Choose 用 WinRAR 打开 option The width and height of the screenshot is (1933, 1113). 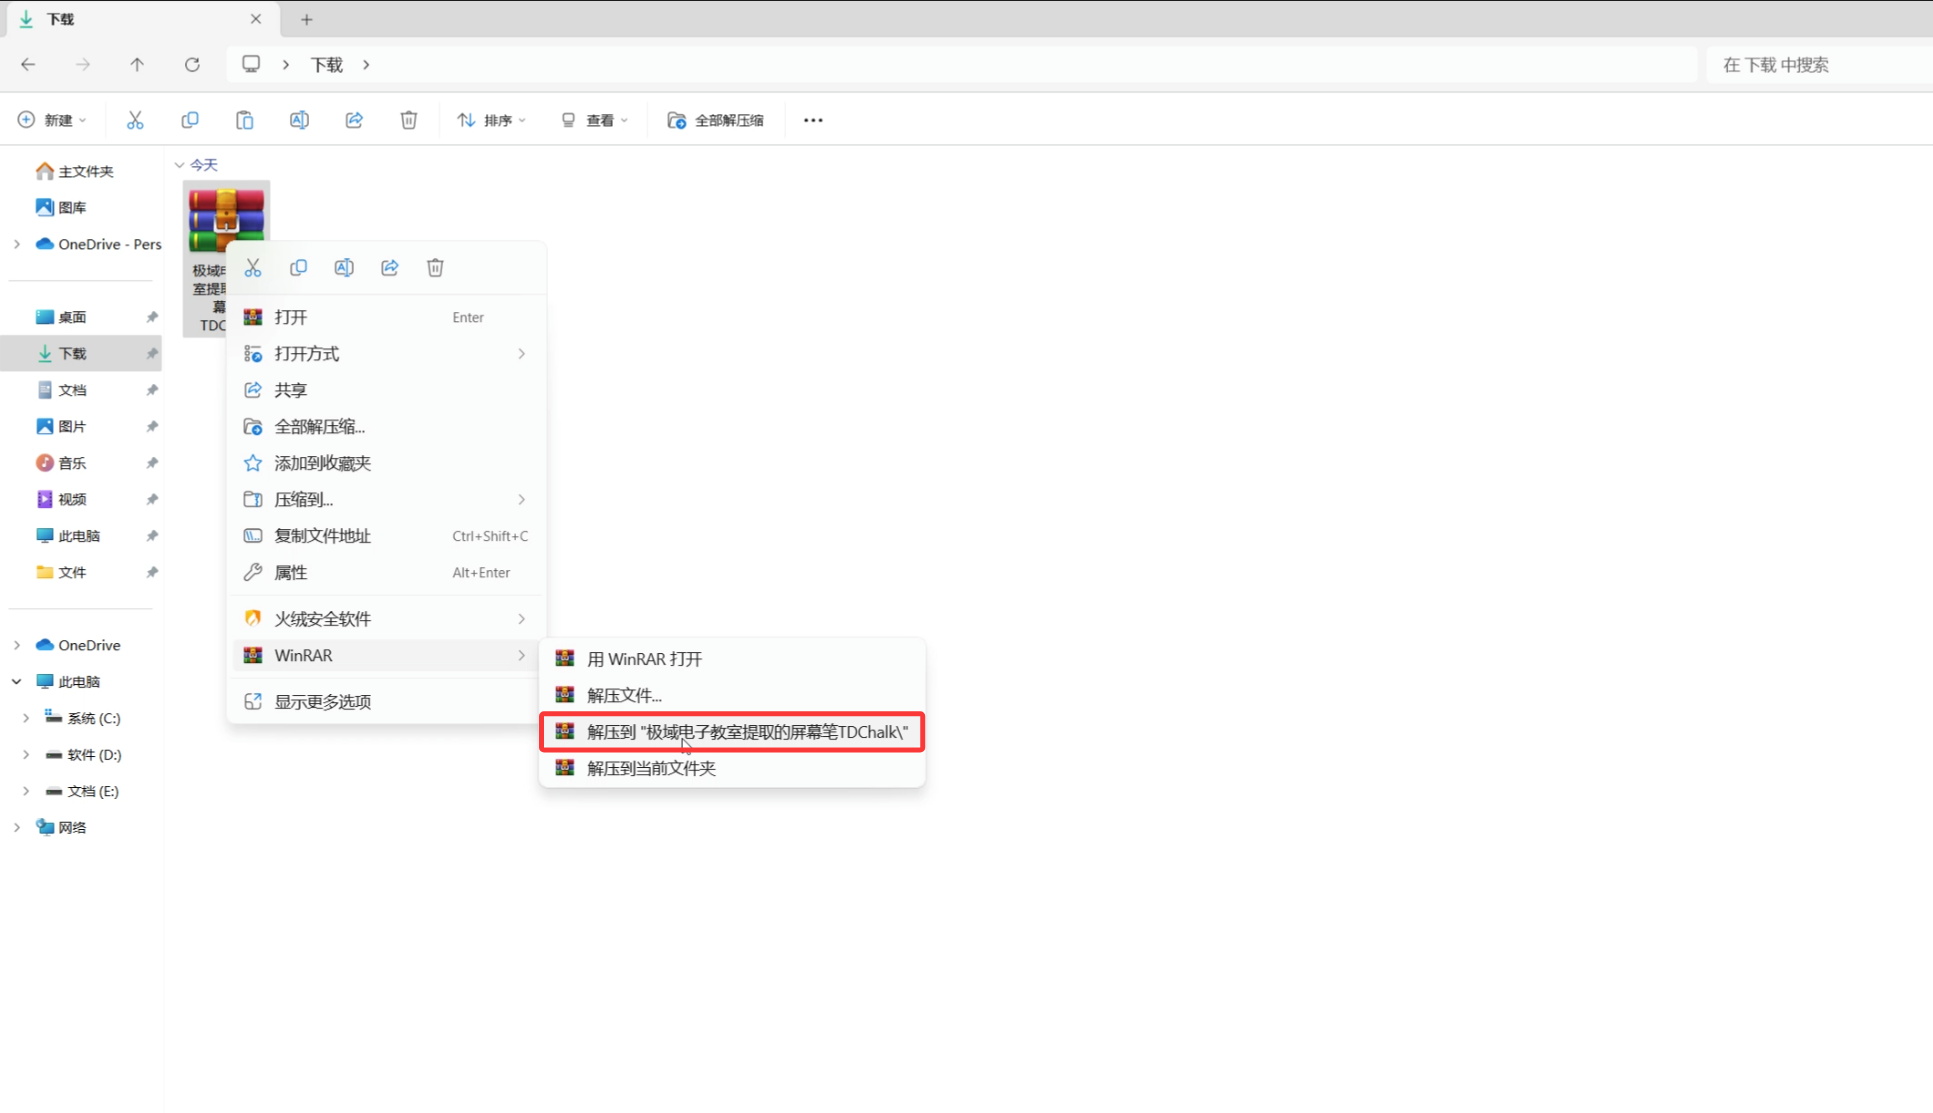[x=644, y=659]
